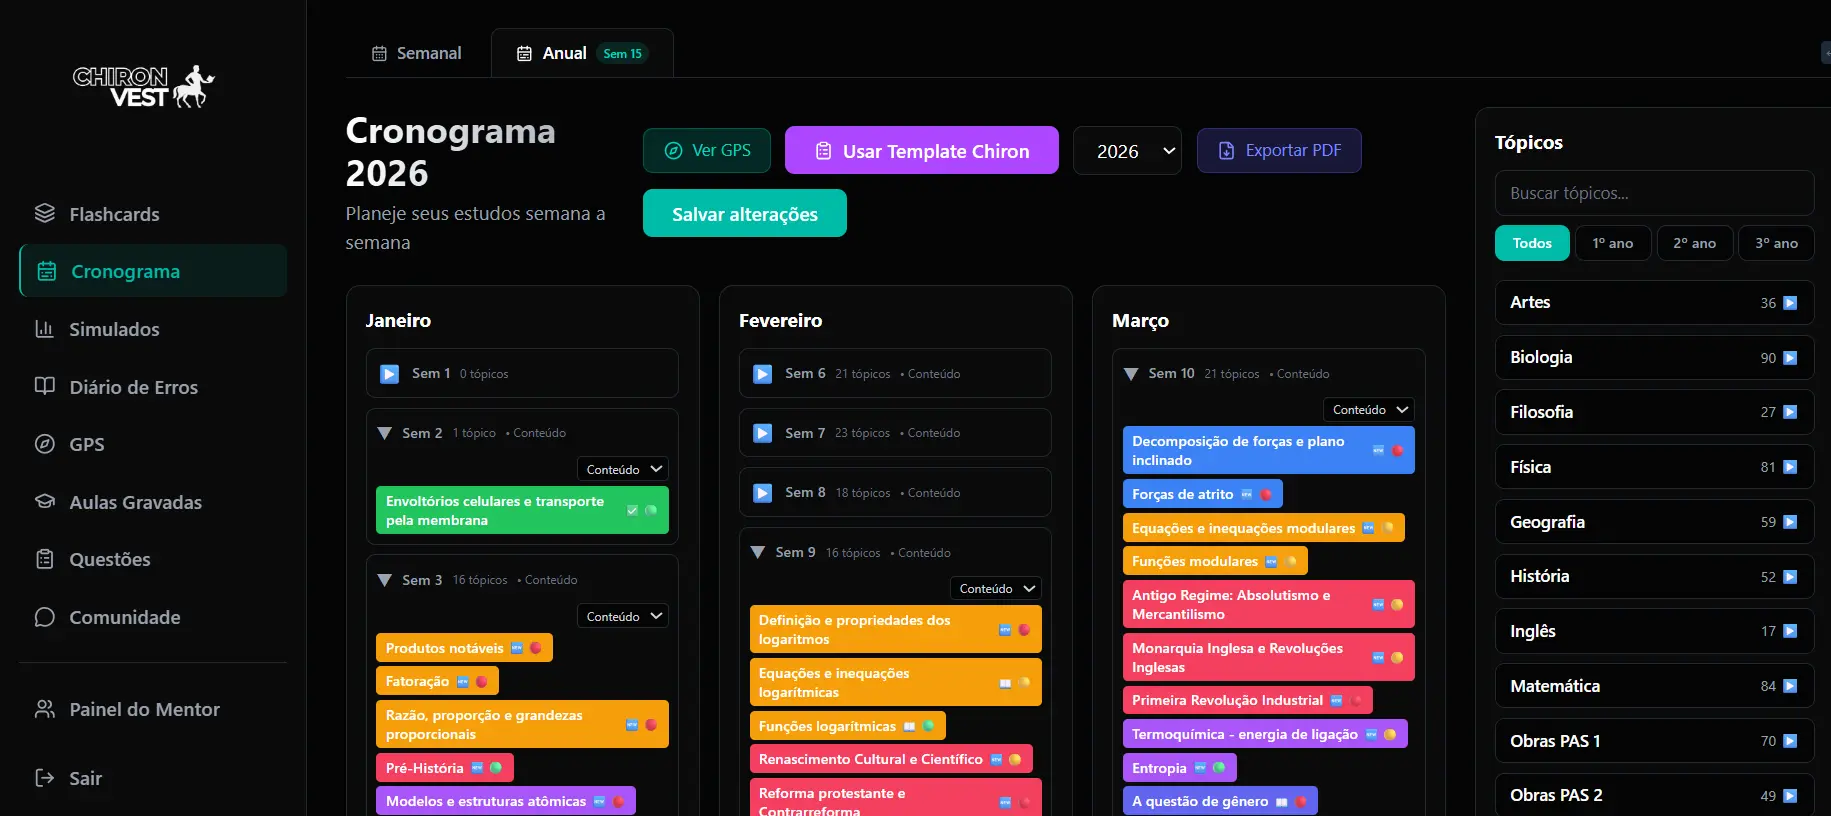Click the Simulados bar chart icon

(45, 329)
